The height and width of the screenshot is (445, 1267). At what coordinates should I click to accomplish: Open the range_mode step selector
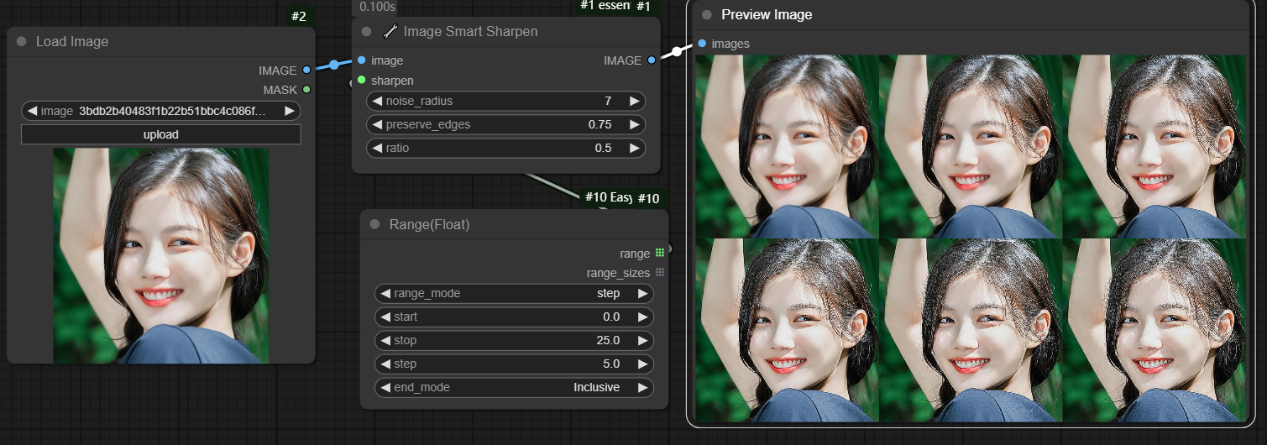pyautogui.click(x=514, y=294)
